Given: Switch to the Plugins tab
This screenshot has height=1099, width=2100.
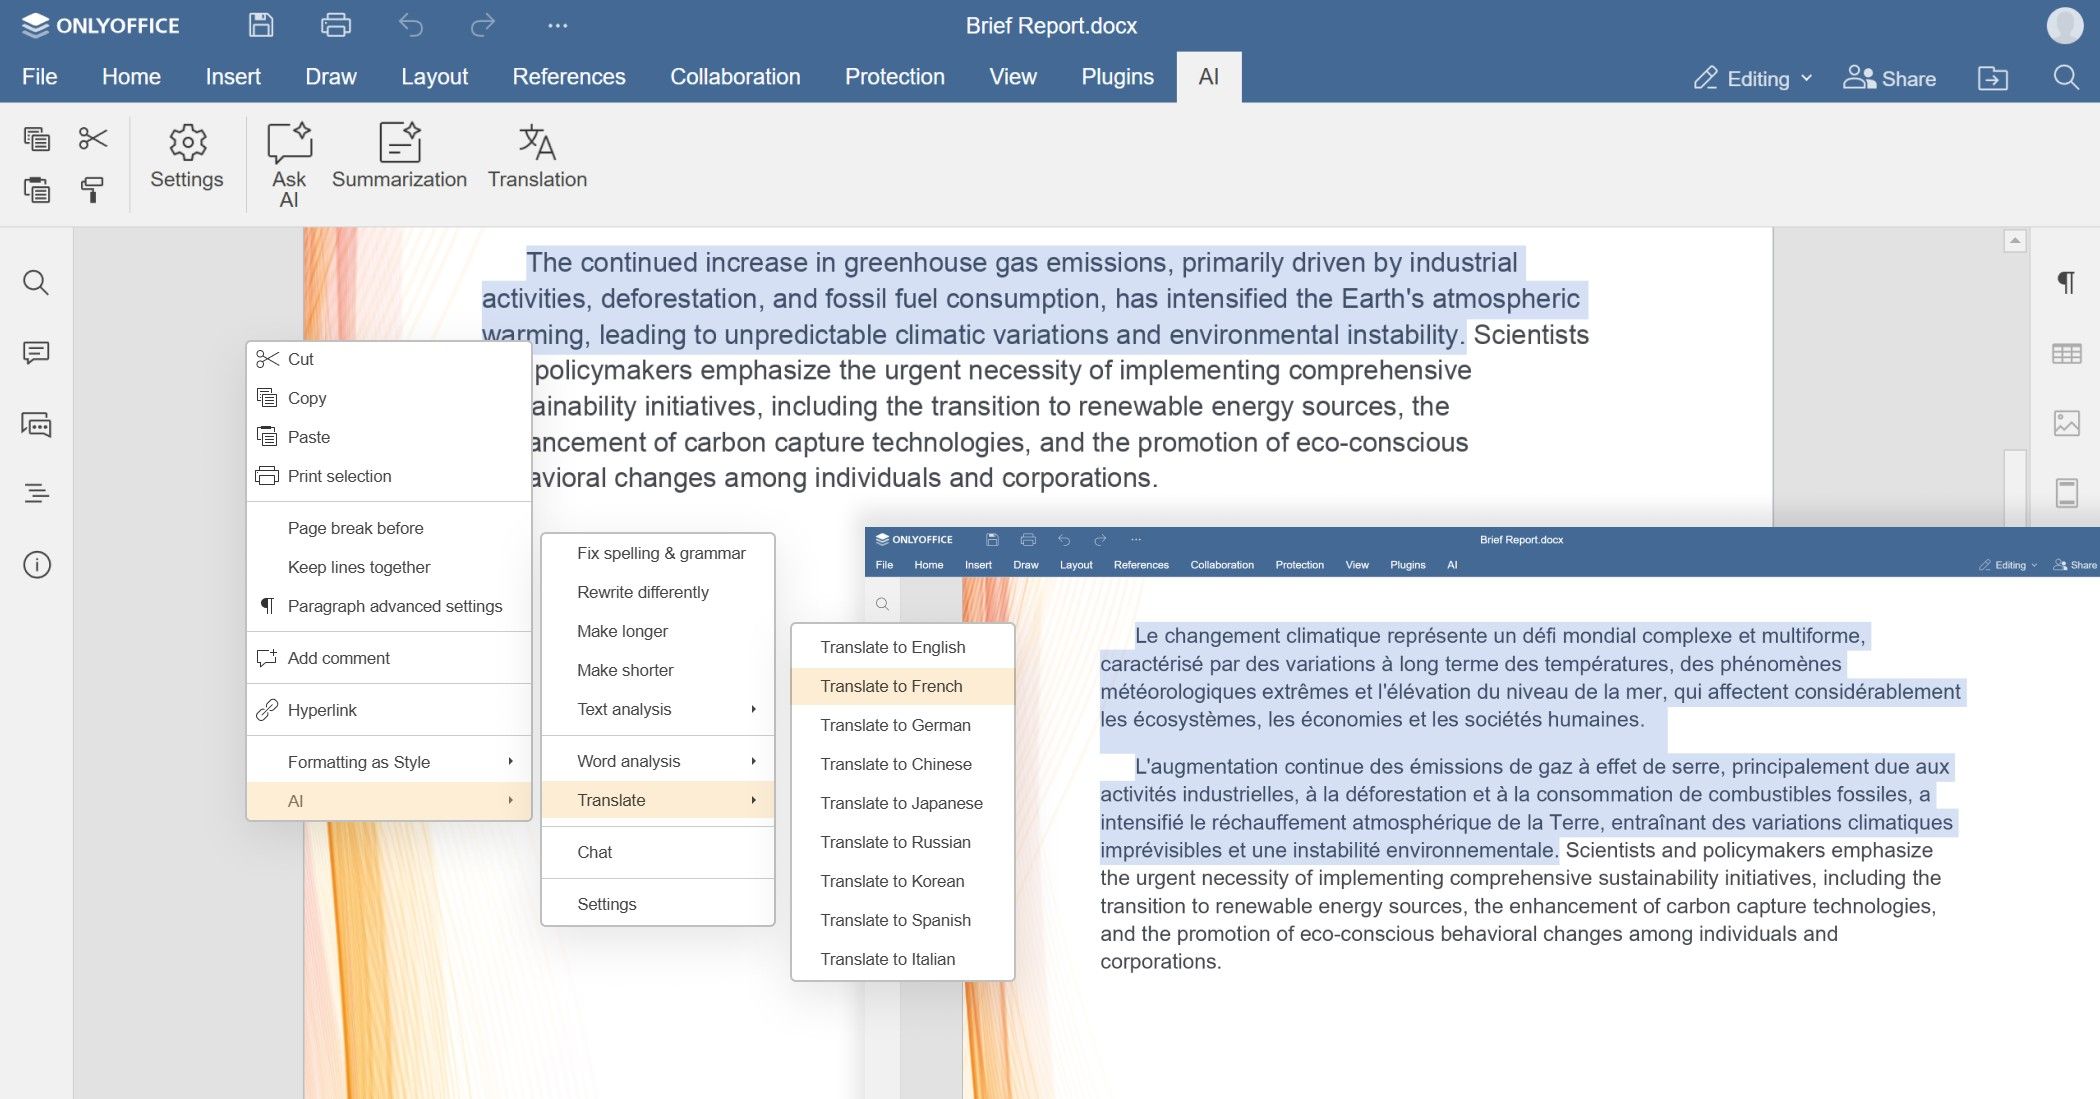Looking at the screenshot, I should point(1117,77).
